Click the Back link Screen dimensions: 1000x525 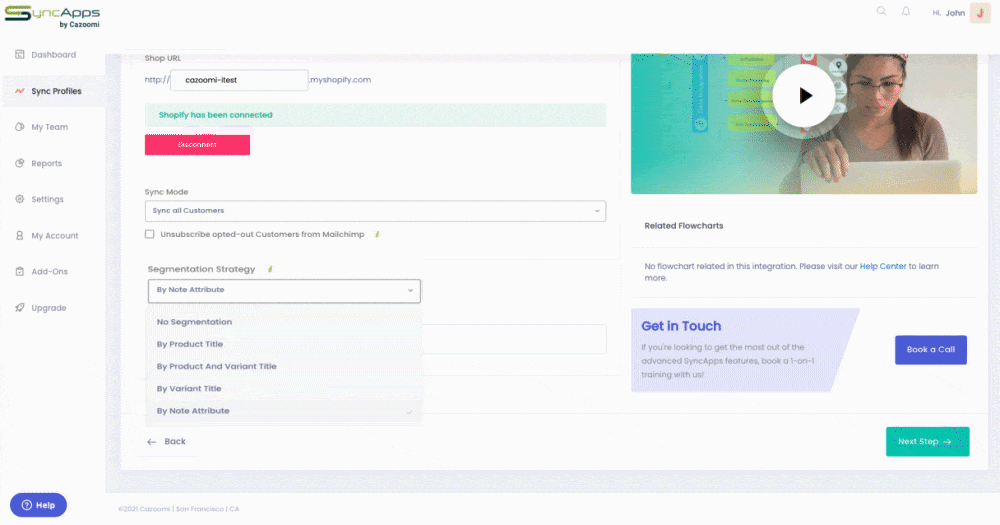175,441
